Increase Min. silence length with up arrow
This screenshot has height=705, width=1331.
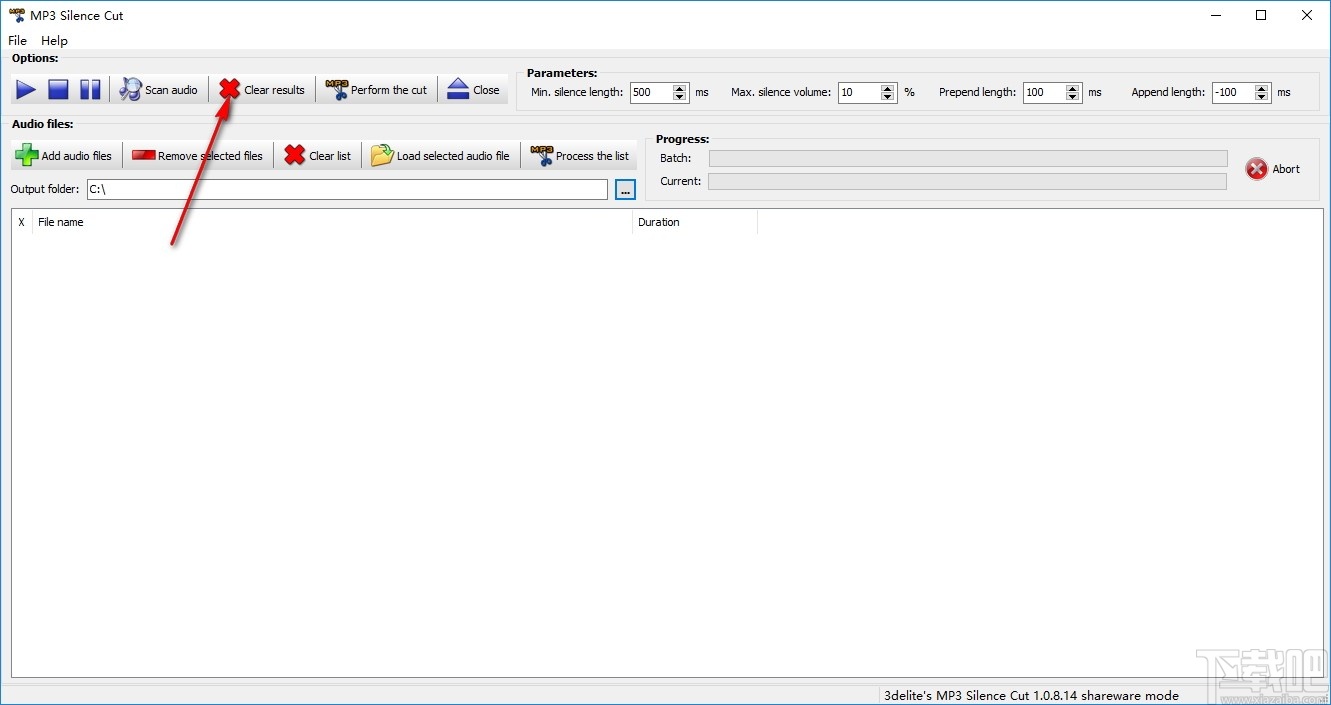pos(680,88)
